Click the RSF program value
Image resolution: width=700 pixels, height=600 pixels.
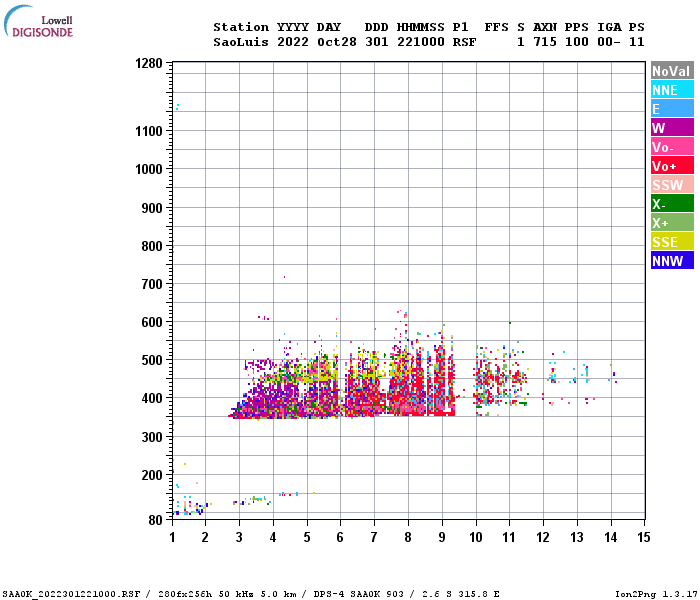point(464,42)
